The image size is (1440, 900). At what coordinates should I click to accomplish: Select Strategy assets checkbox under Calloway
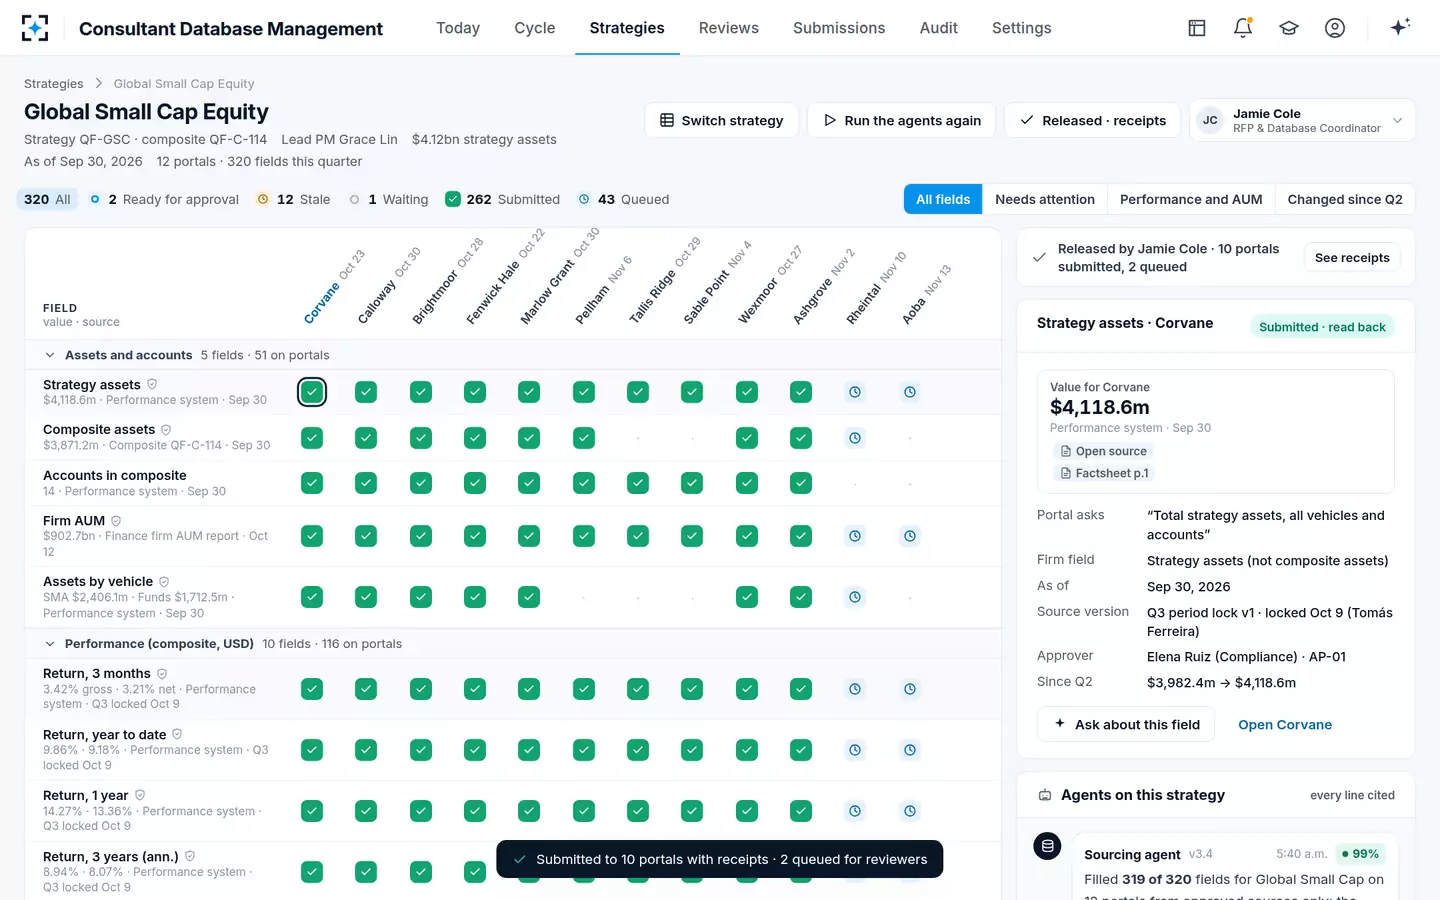click(x=366, y=392)
